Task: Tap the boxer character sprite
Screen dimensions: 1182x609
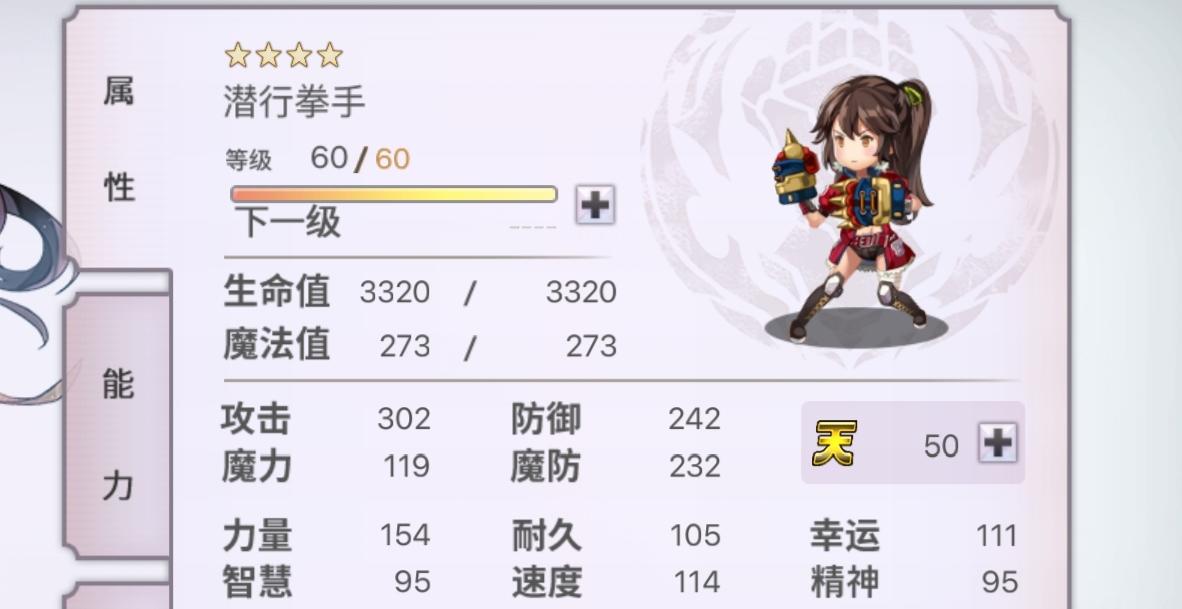Action: [854, 207]
